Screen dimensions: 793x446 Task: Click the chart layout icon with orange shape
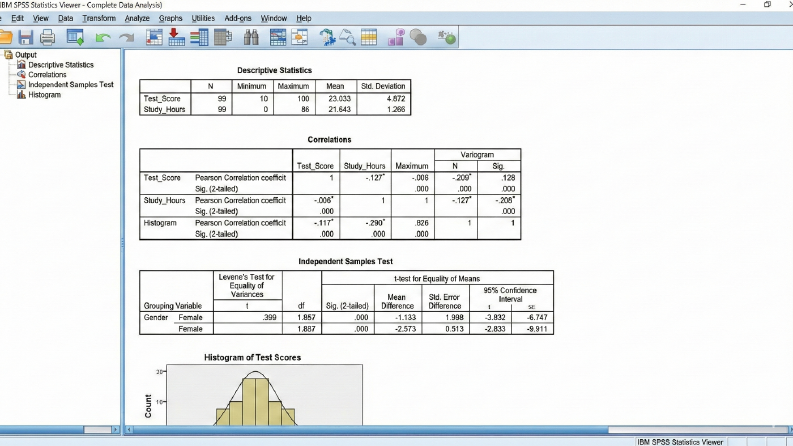click(x=299, y=37)
